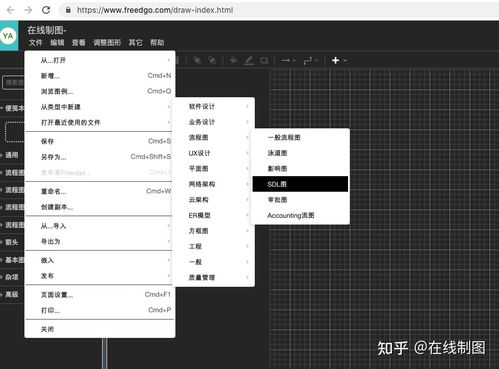
Task: Click the shape search box in sidebar
Action: (13, 83)
